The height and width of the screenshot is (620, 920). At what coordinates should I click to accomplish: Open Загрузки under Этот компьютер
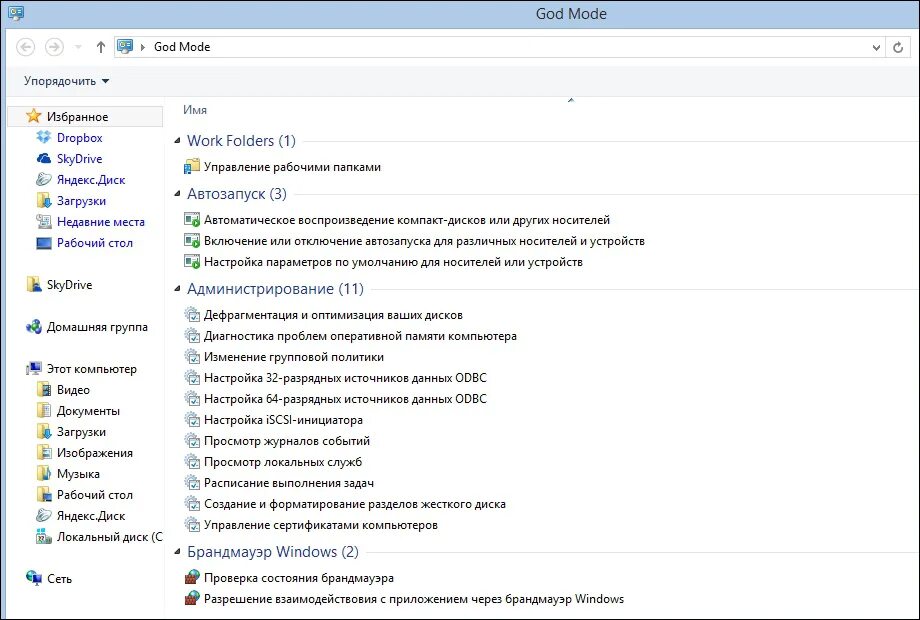tap(81, 432)
